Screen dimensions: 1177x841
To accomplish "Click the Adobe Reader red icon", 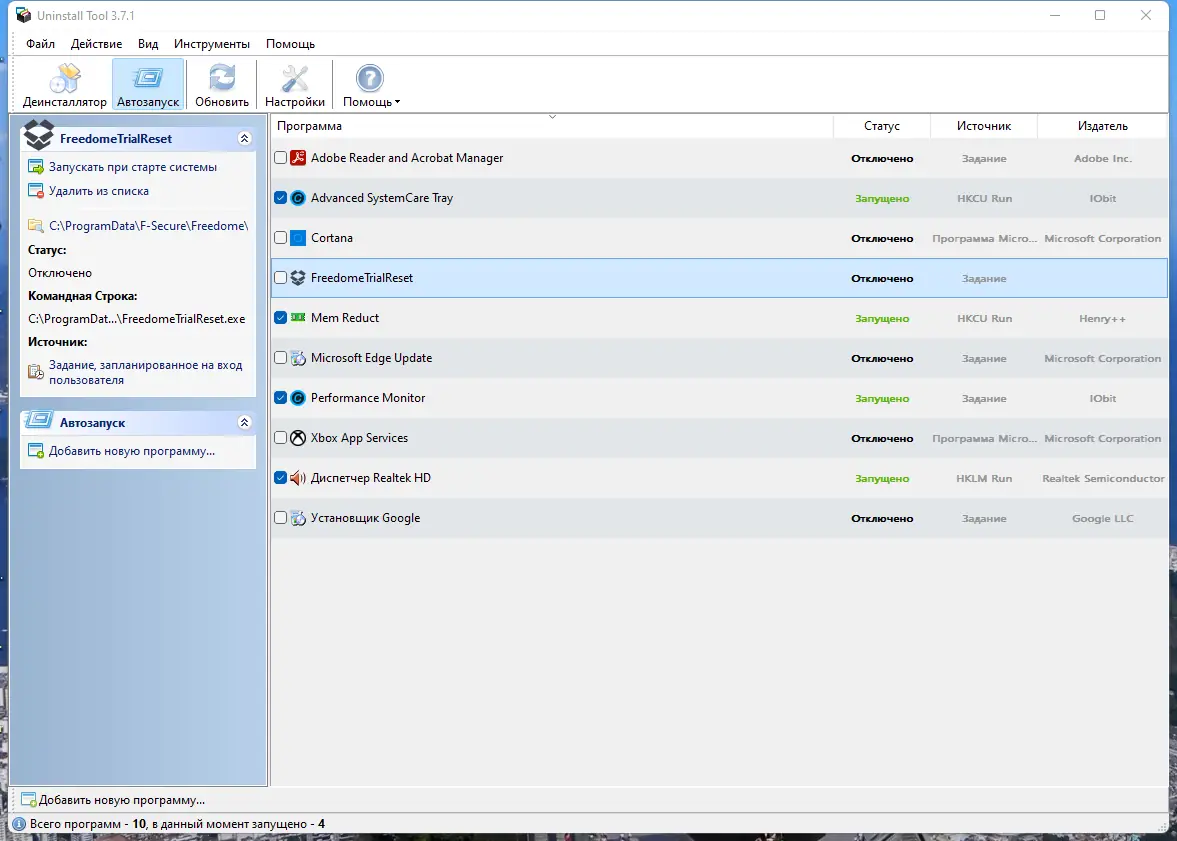I will pos(298,158).
